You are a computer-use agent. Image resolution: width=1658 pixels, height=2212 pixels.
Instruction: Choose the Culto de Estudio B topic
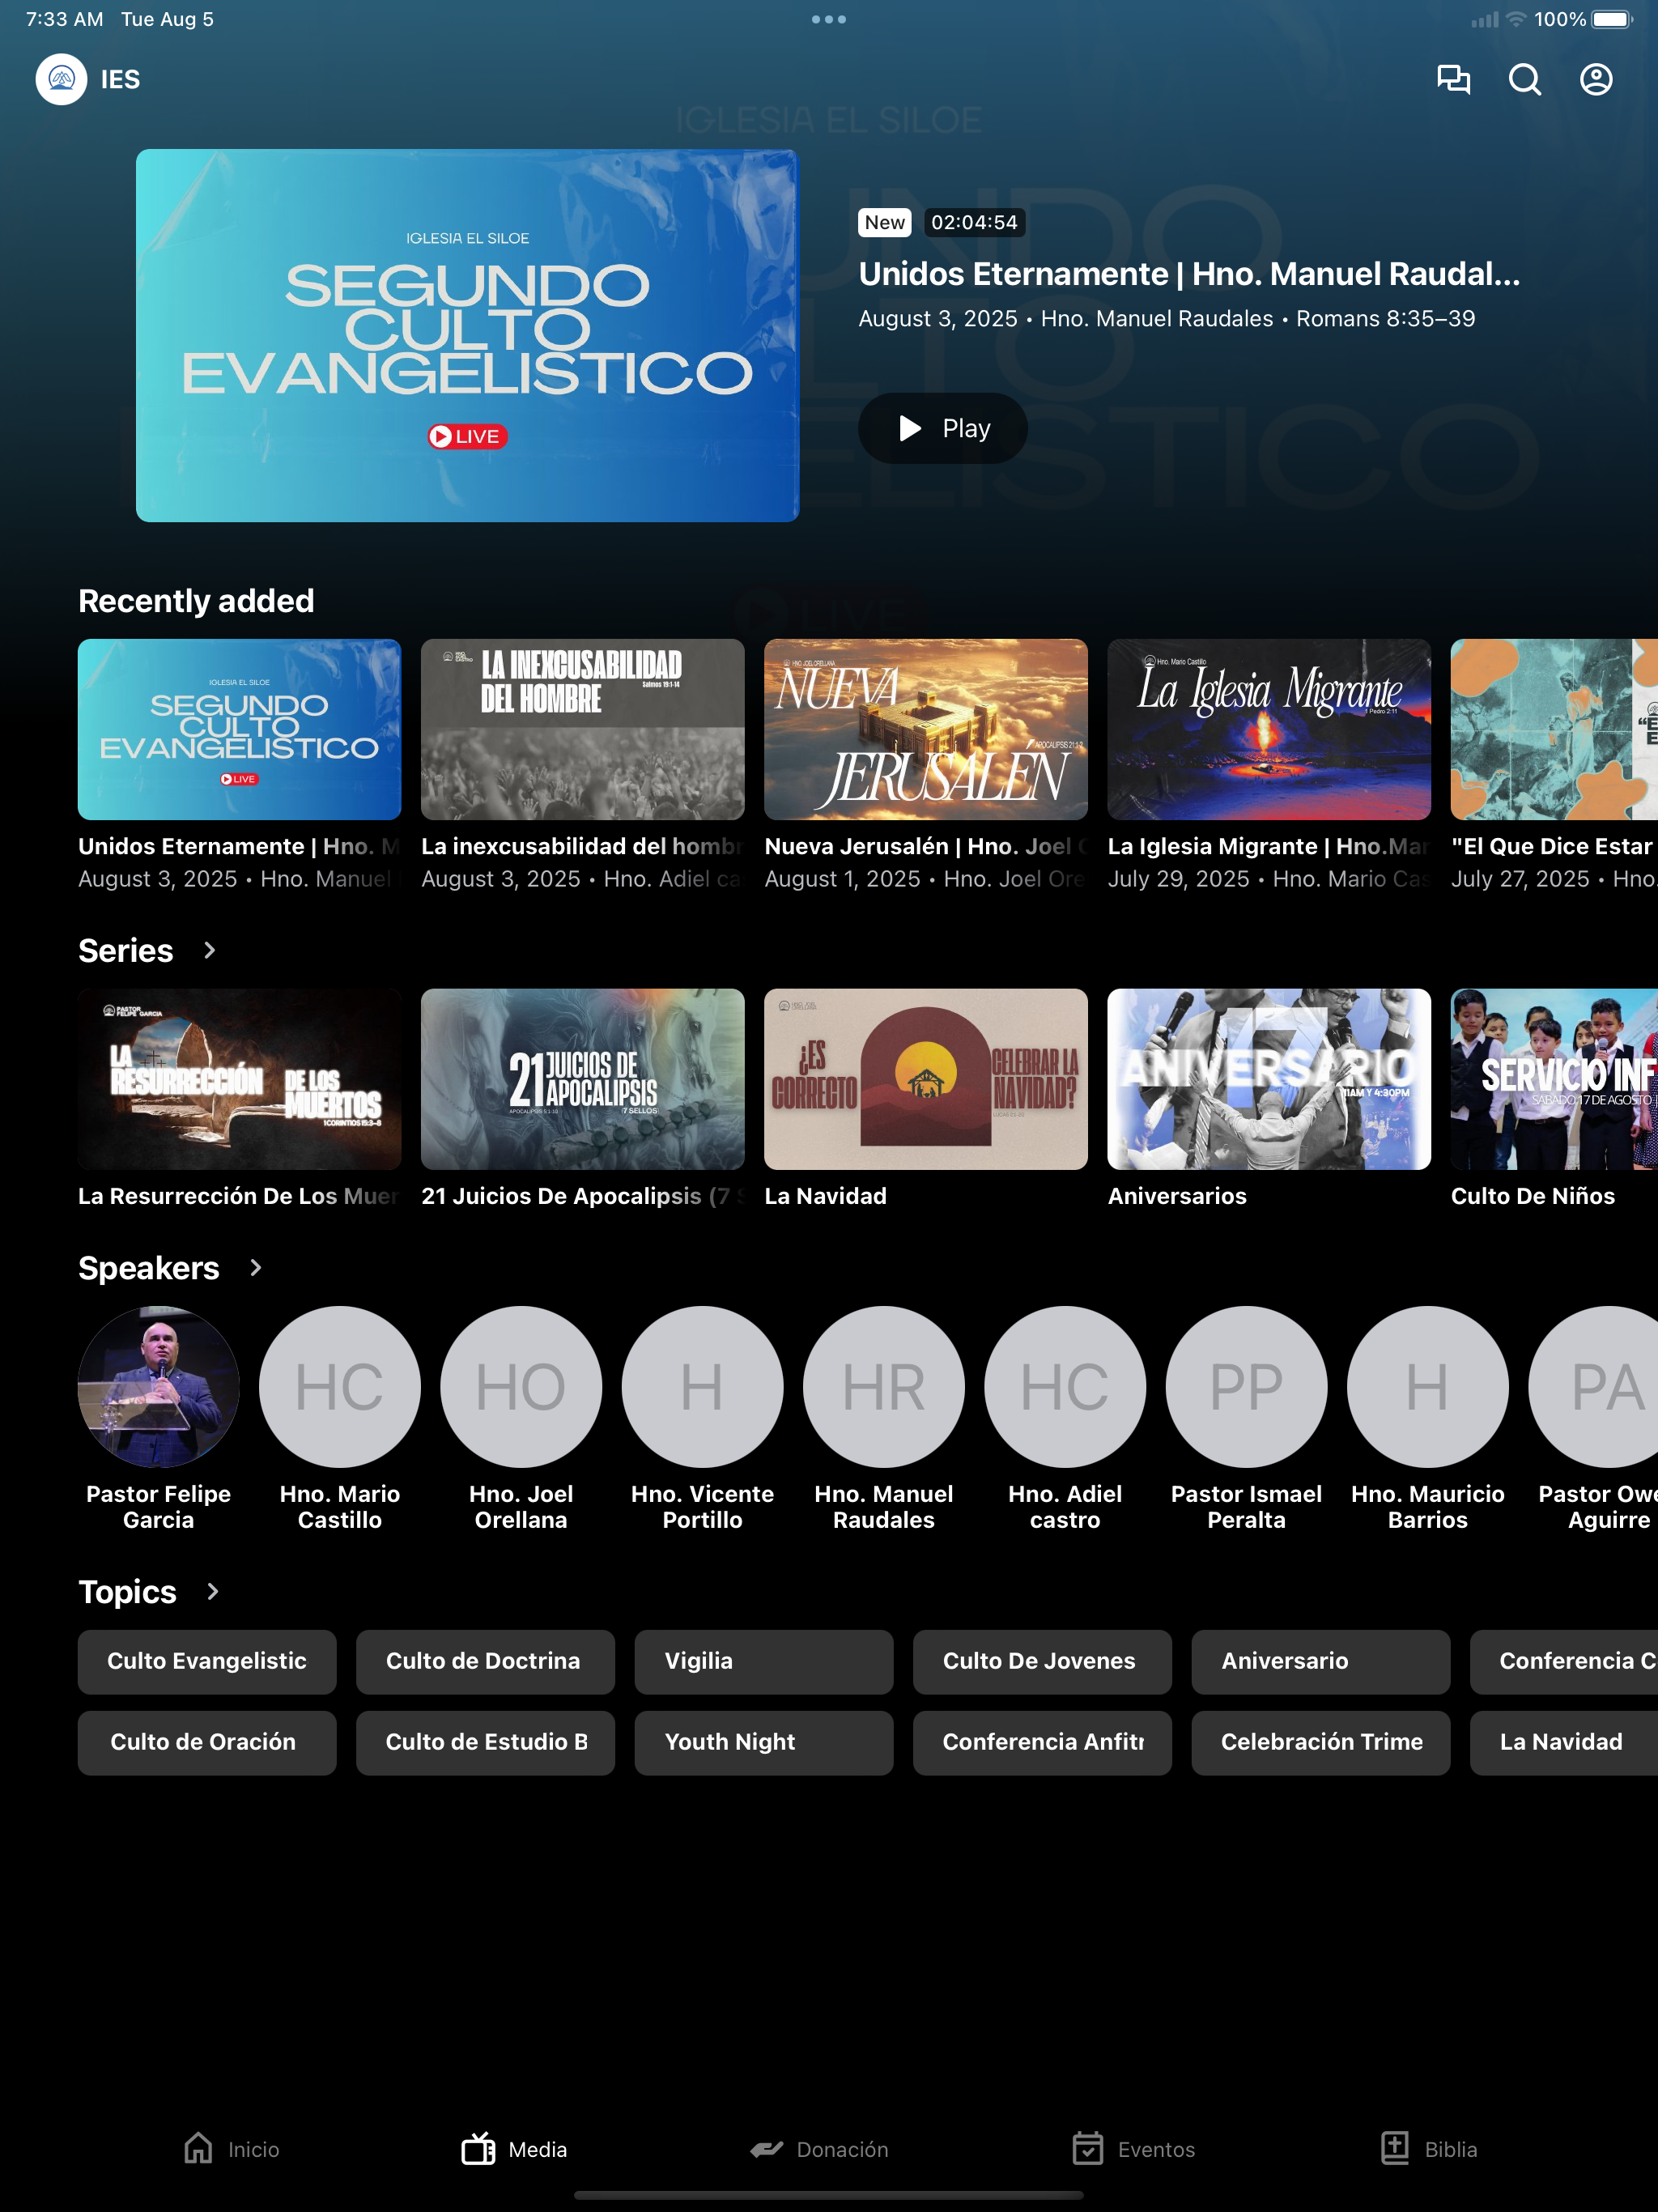click(x=485, y=1742)
